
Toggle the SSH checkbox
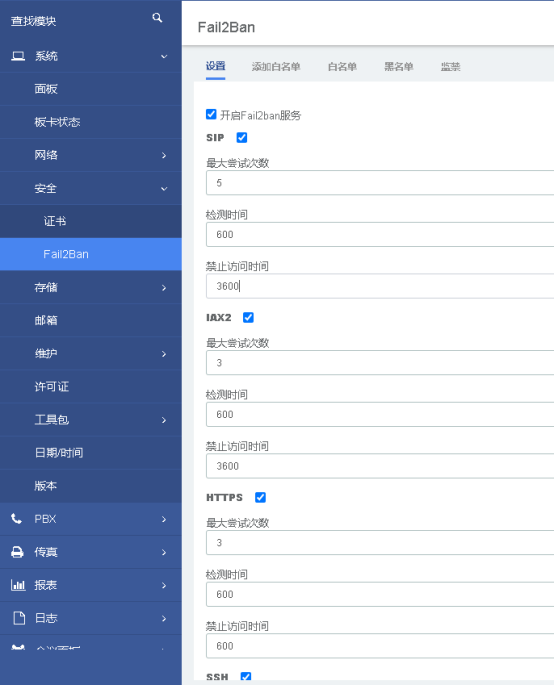point(246,676)
